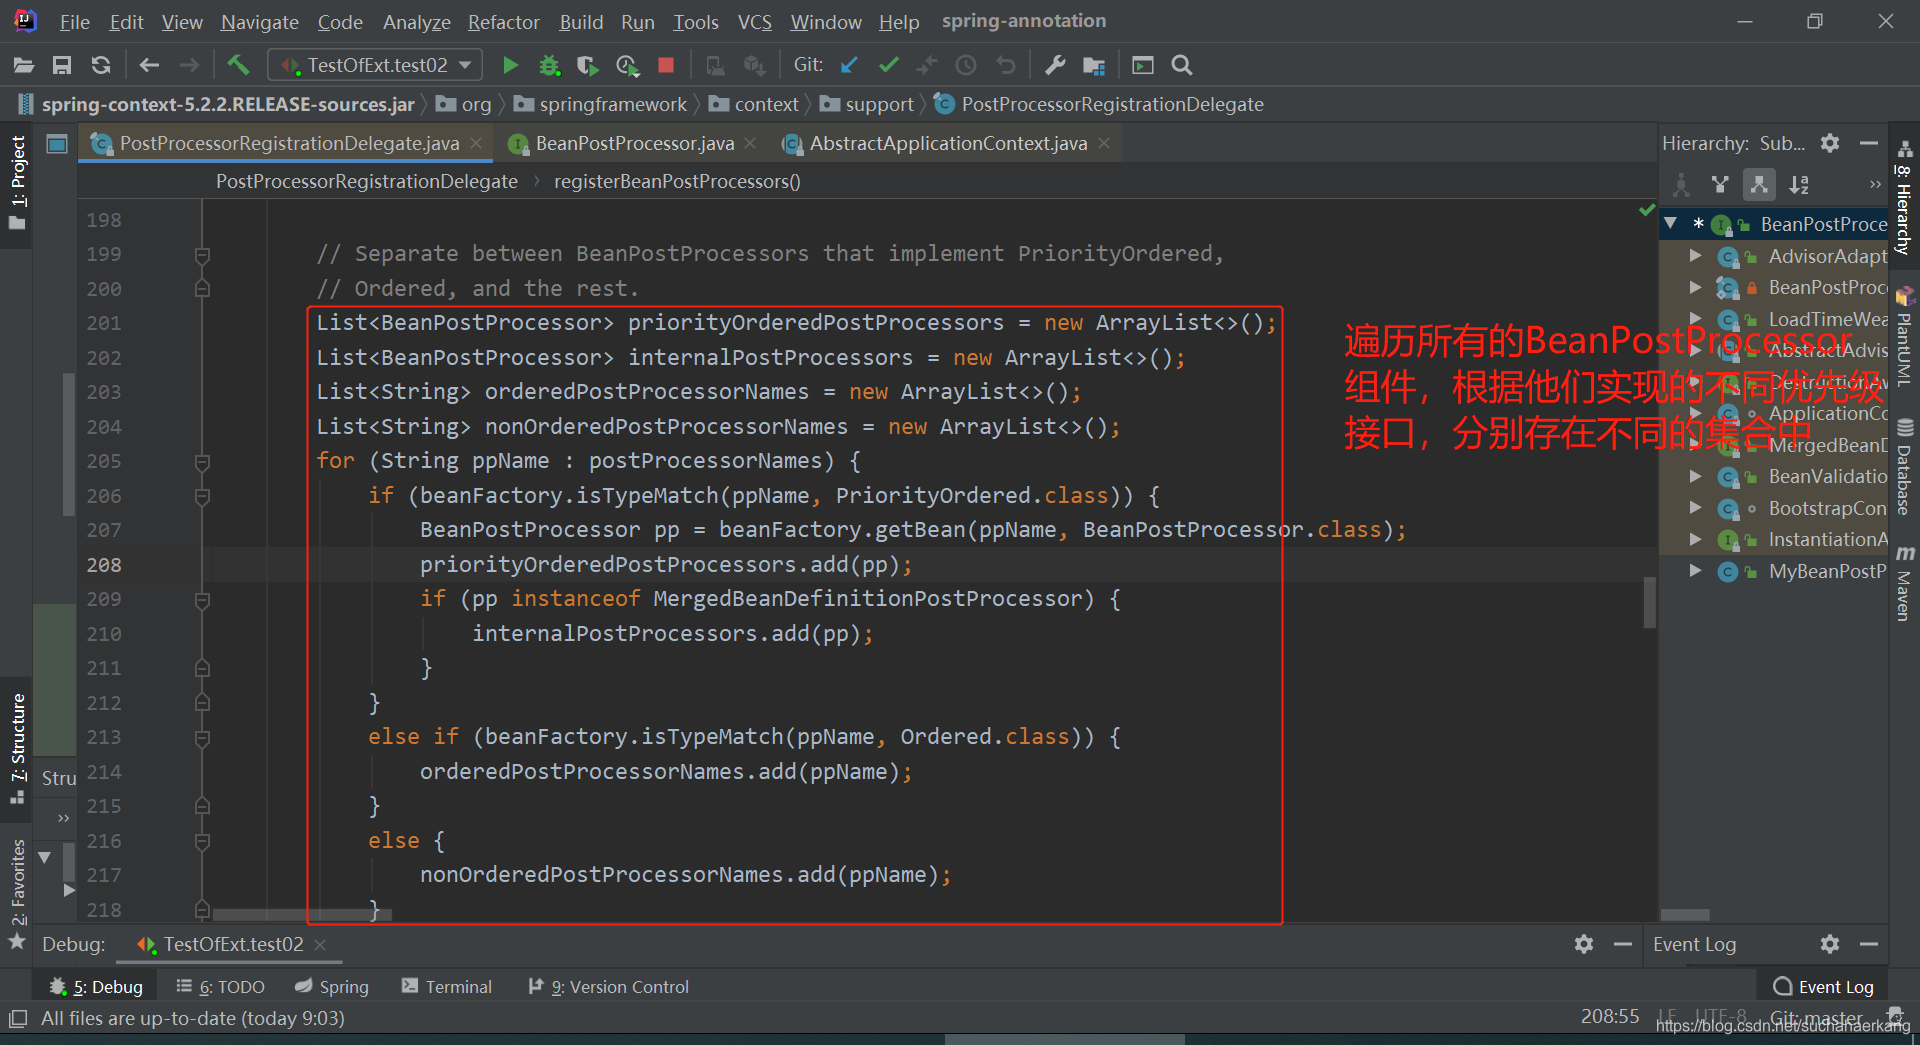Open project folder icon in toolbar
Viewport: 1920px width, 1045px height.
point(24,65)
